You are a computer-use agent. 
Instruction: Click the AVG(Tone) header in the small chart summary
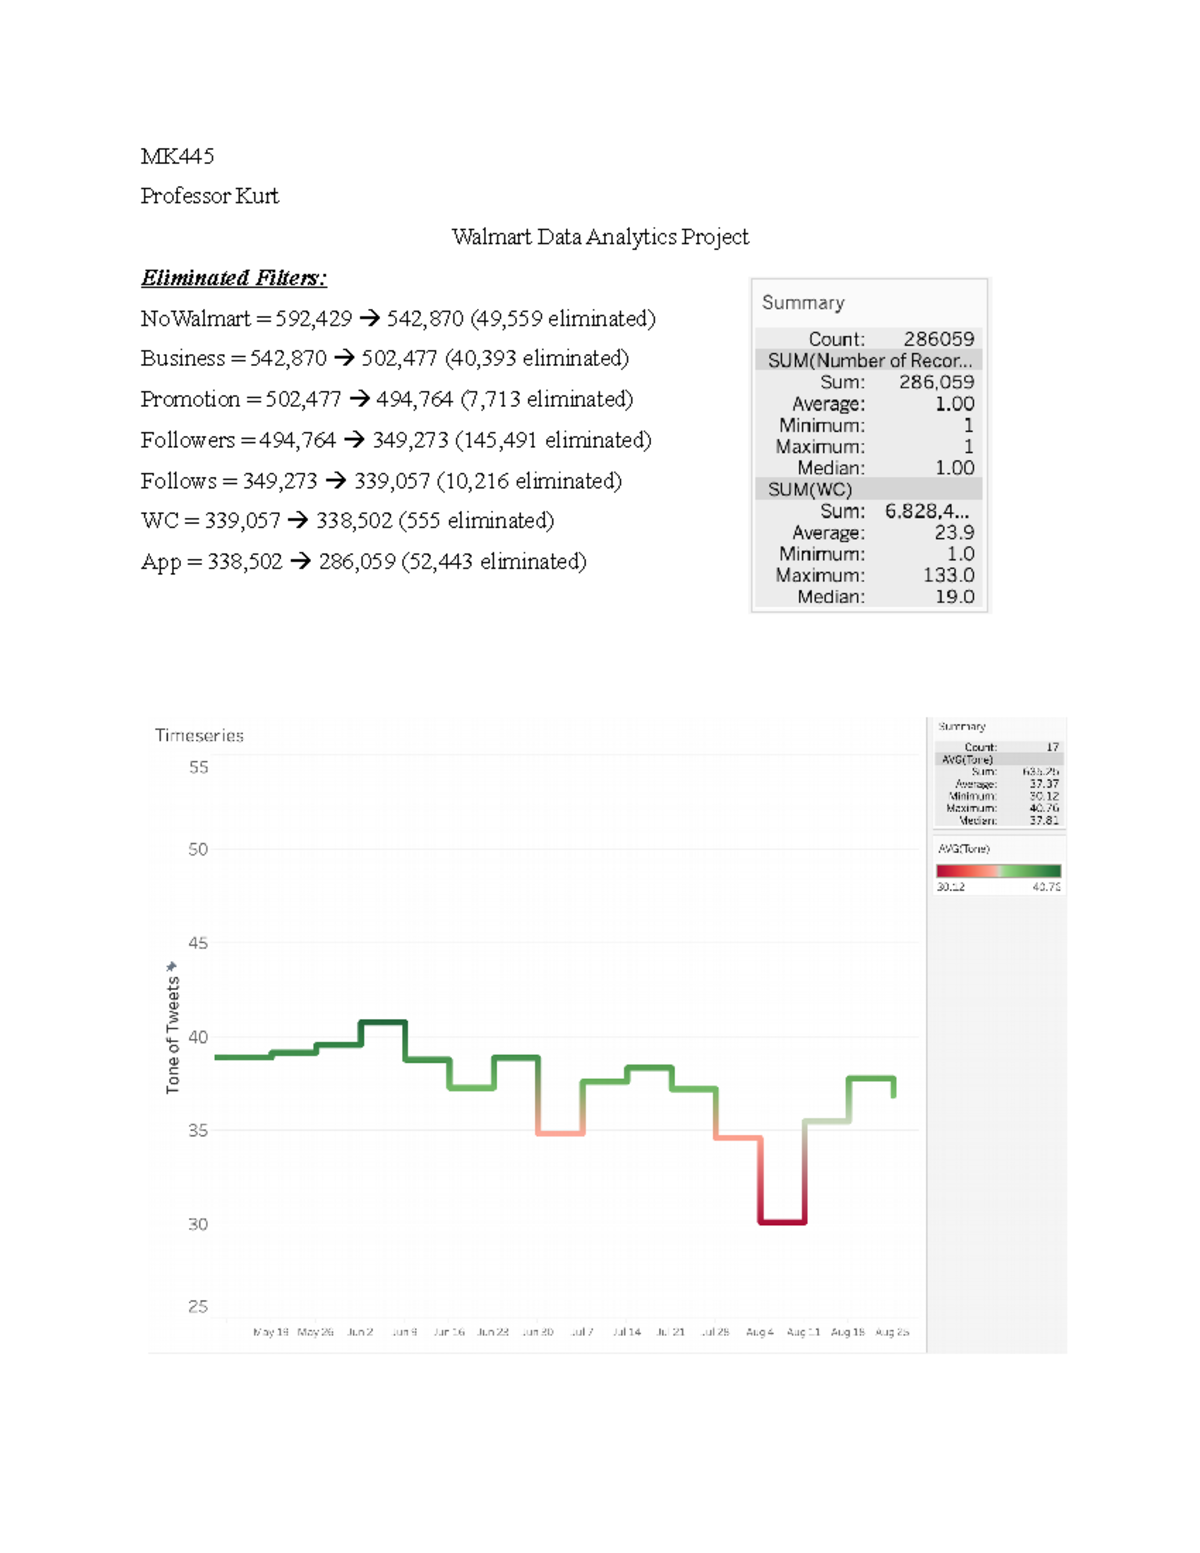tap(967, 760)
